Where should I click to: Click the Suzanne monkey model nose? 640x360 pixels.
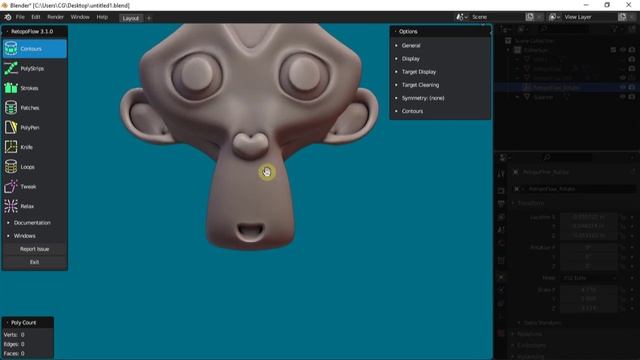tap(250, 145)
